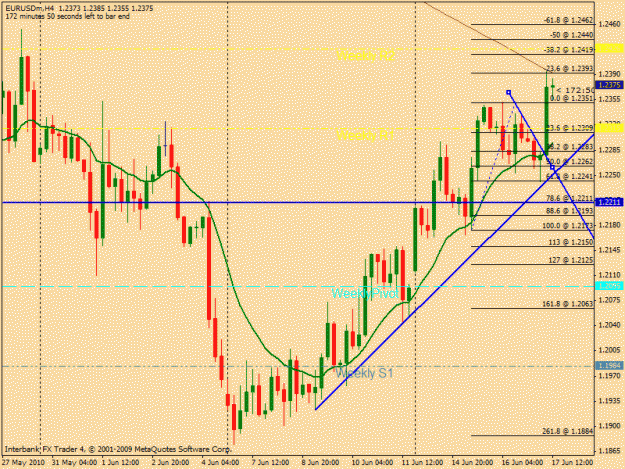Click the '10 Jun 04:00' time axis label

pyautogui.click(x=372, y=463)
